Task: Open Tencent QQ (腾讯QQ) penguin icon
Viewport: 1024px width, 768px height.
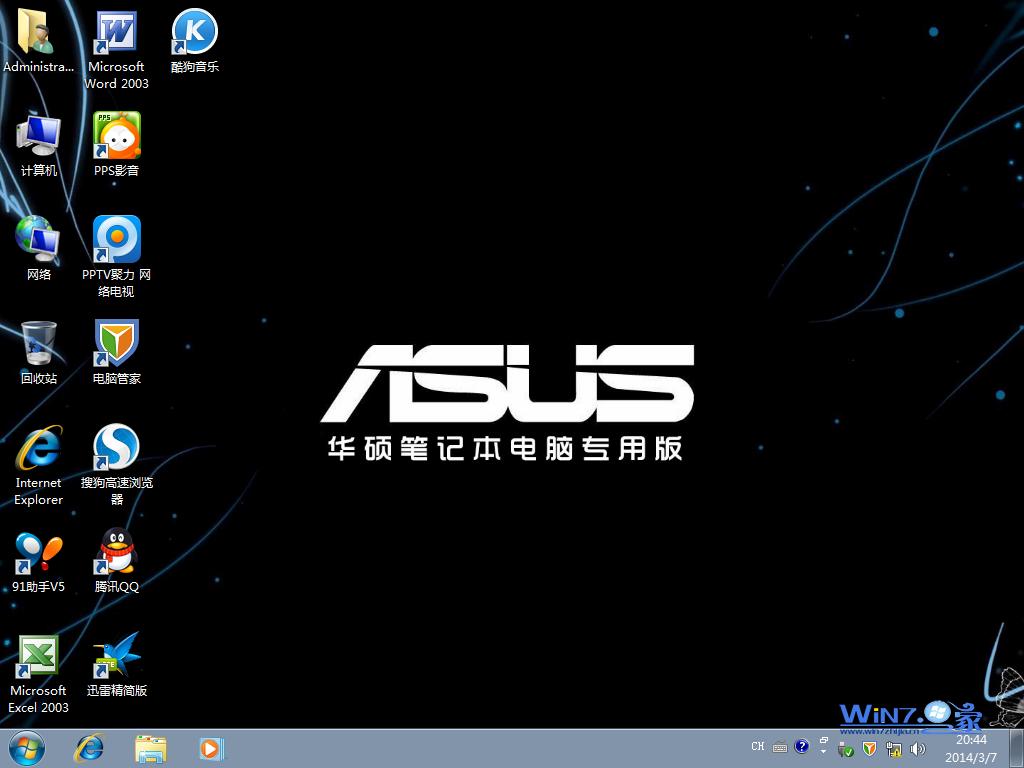Action: tap(116, 552)
